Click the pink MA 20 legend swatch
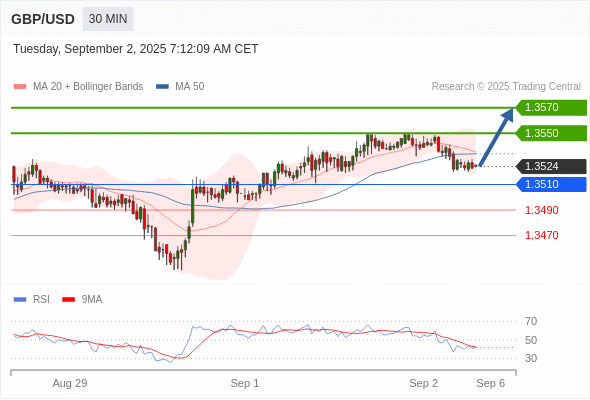The image size is (590, 400). [x=20, y=87]
